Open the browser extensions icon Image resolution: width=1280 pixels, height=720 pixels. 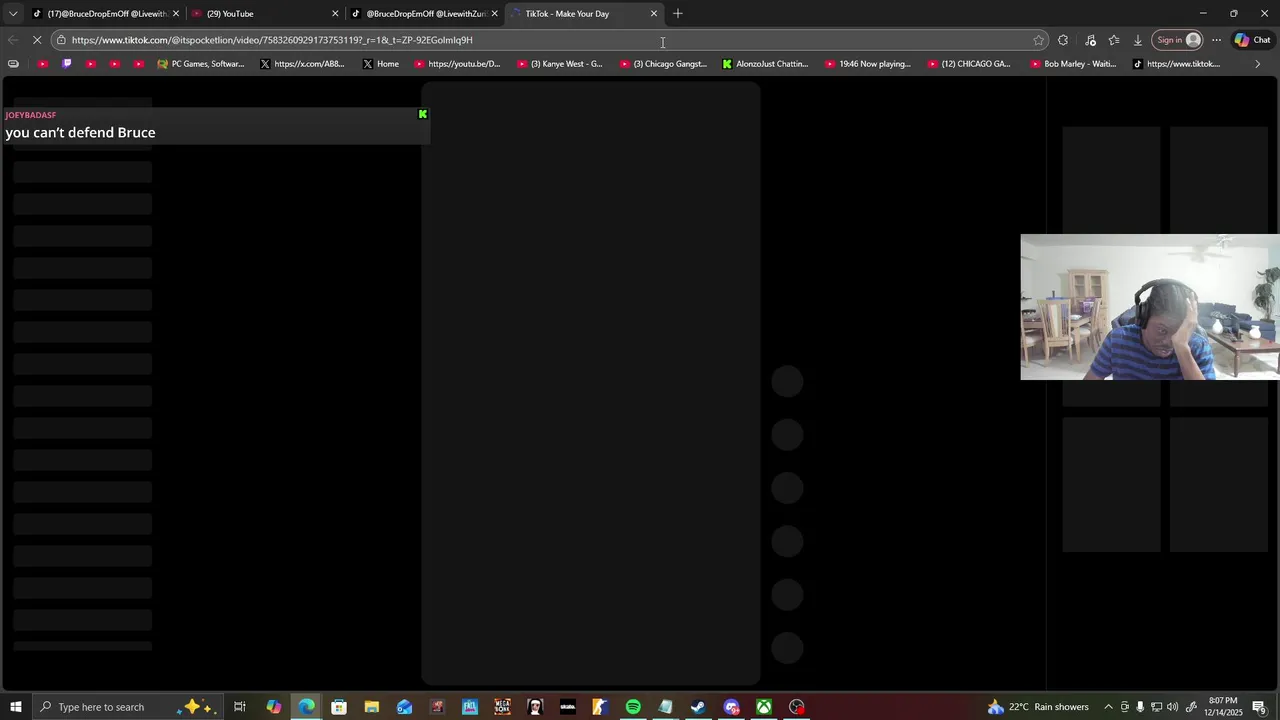(x=1063, y=40)
